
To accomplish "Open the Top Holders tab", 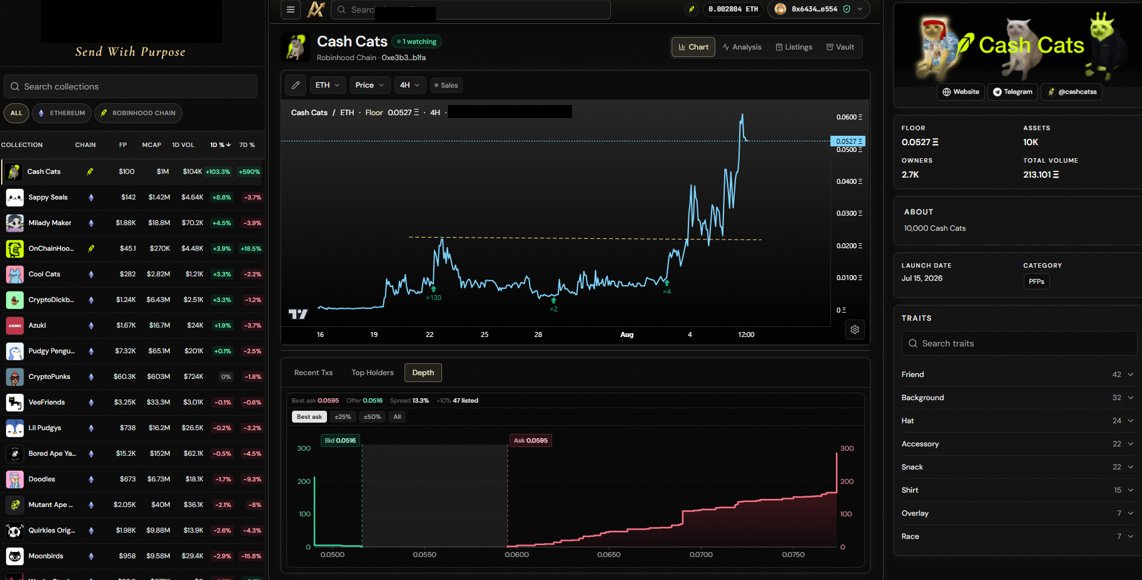I will (372, 372).
